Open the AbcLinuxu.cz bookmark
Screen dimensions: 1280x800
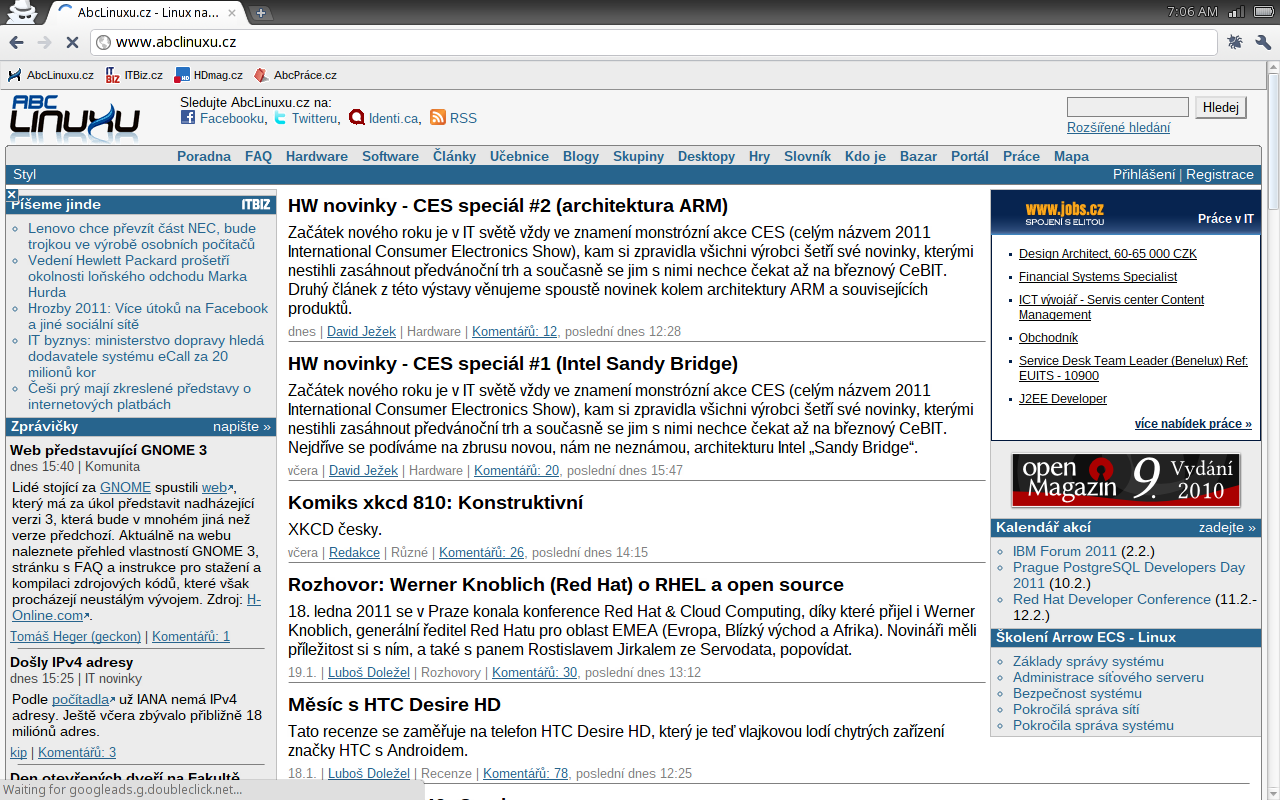click(51, 75)
